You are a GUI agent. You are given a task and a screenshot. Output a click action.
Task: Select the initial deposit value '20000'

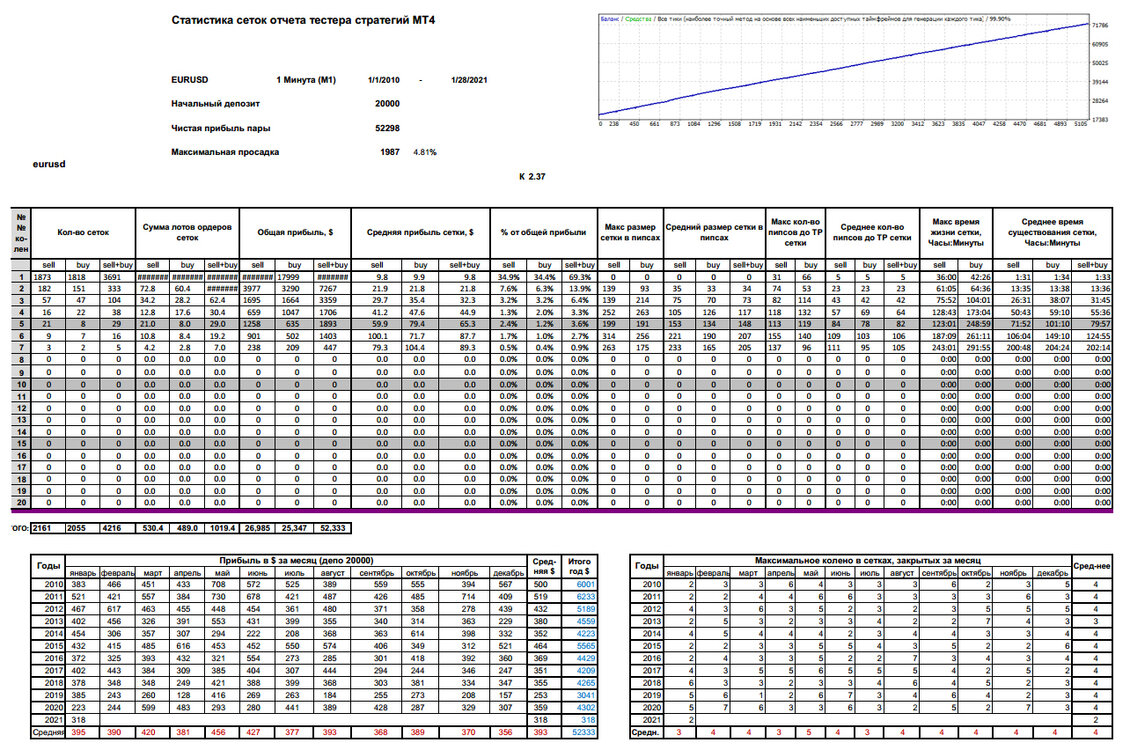point(387,104)
